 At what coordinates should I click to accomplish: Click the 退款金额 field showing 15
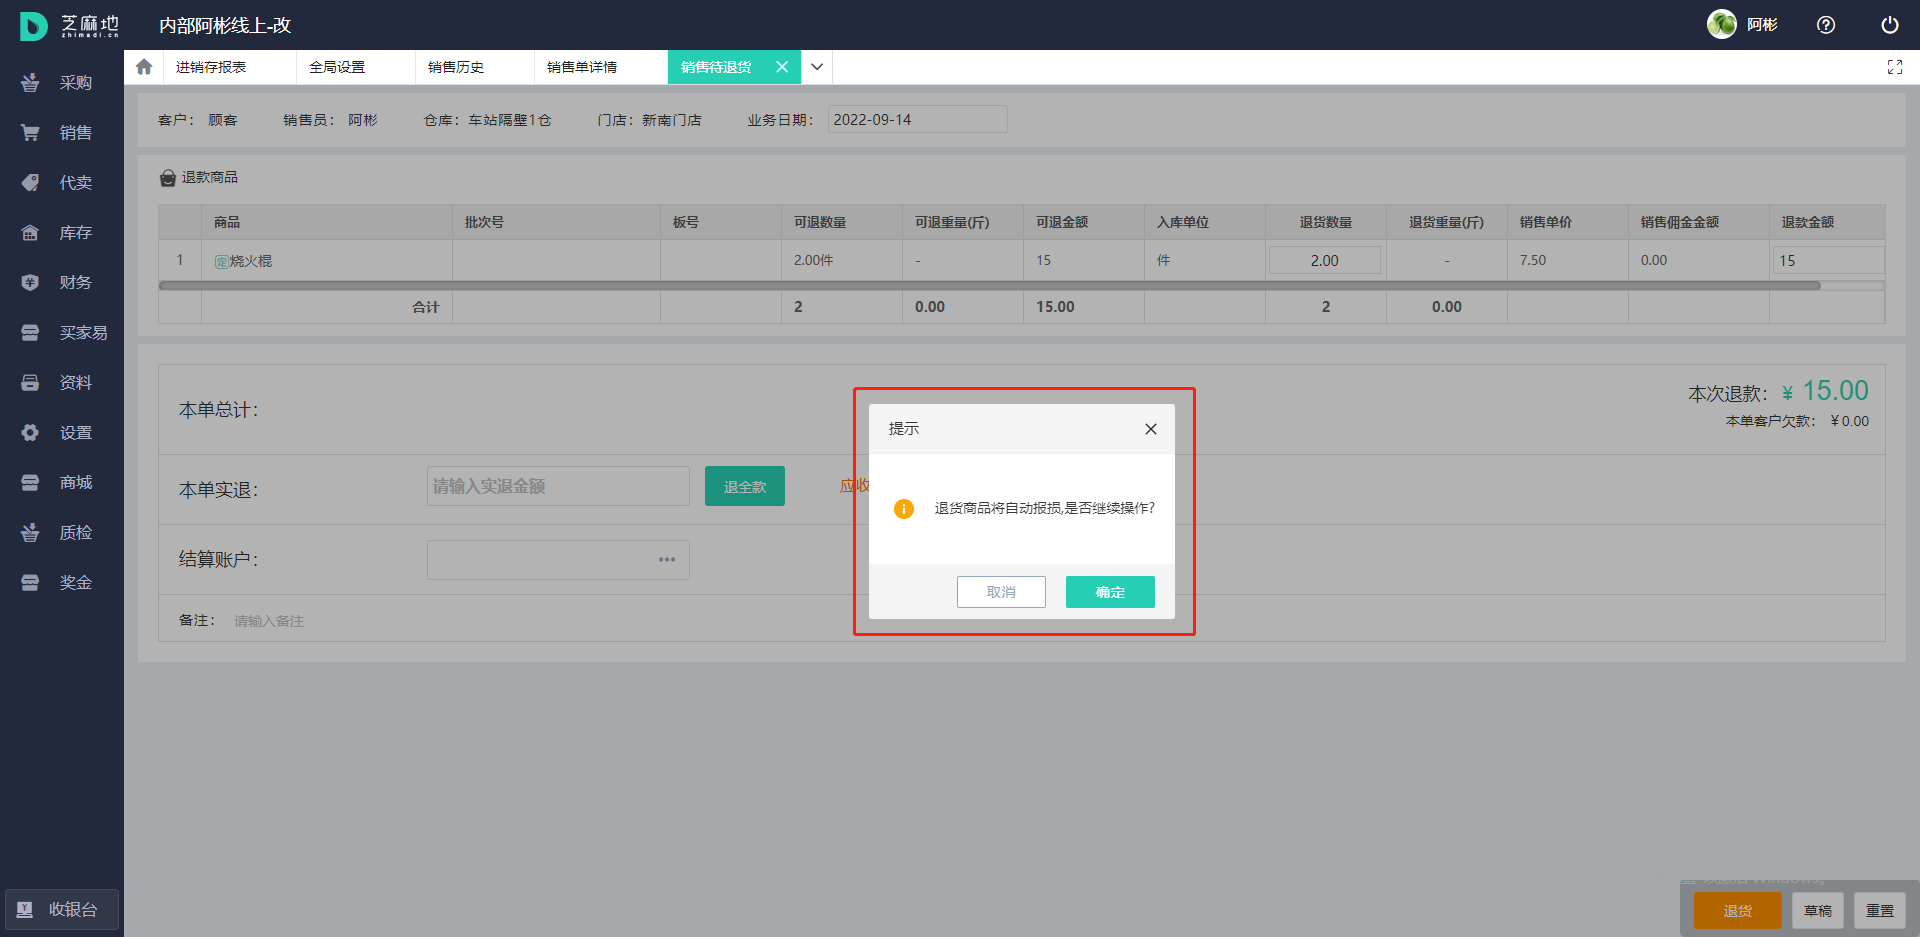point(1828,260)
